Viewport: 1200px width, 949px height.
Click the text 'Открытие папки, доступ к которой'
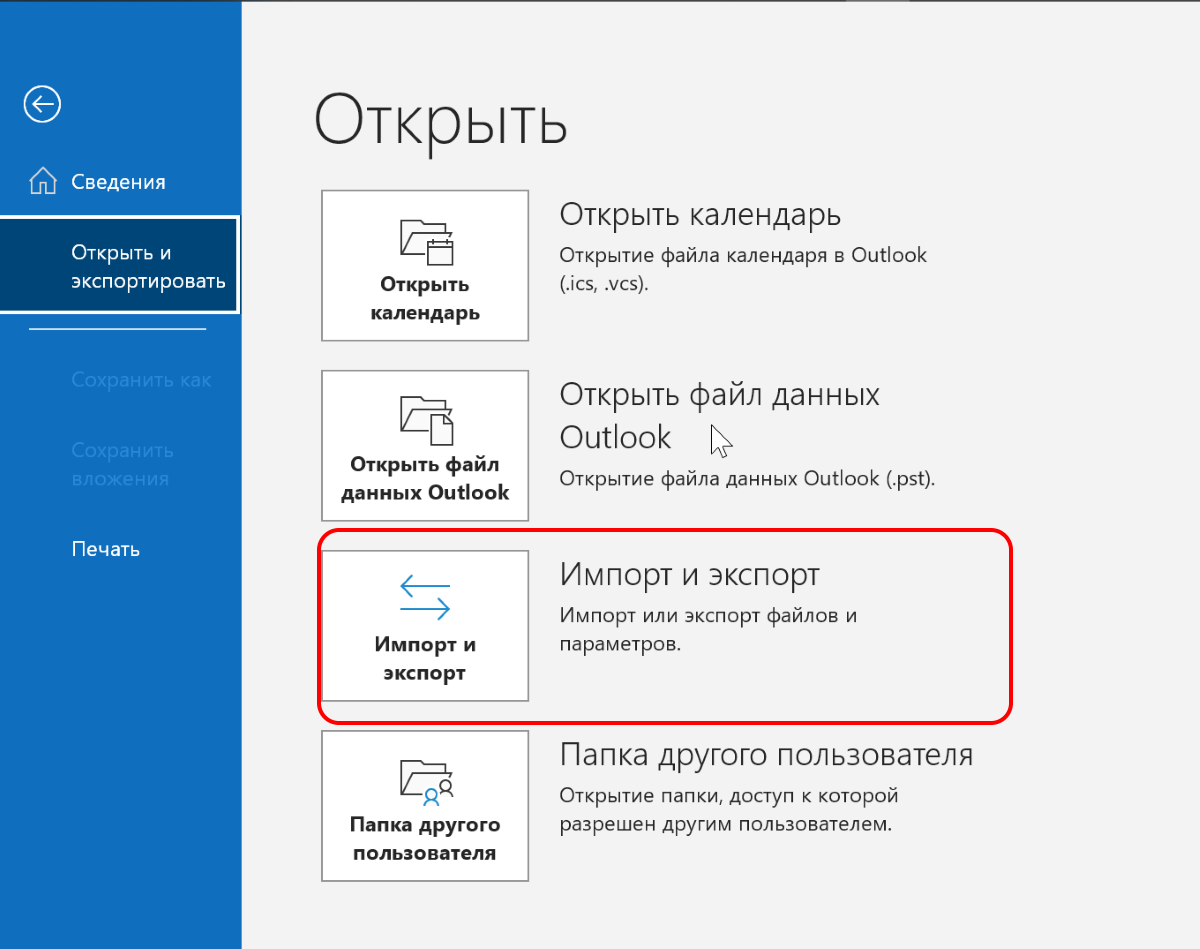click(x=729, y=796)
